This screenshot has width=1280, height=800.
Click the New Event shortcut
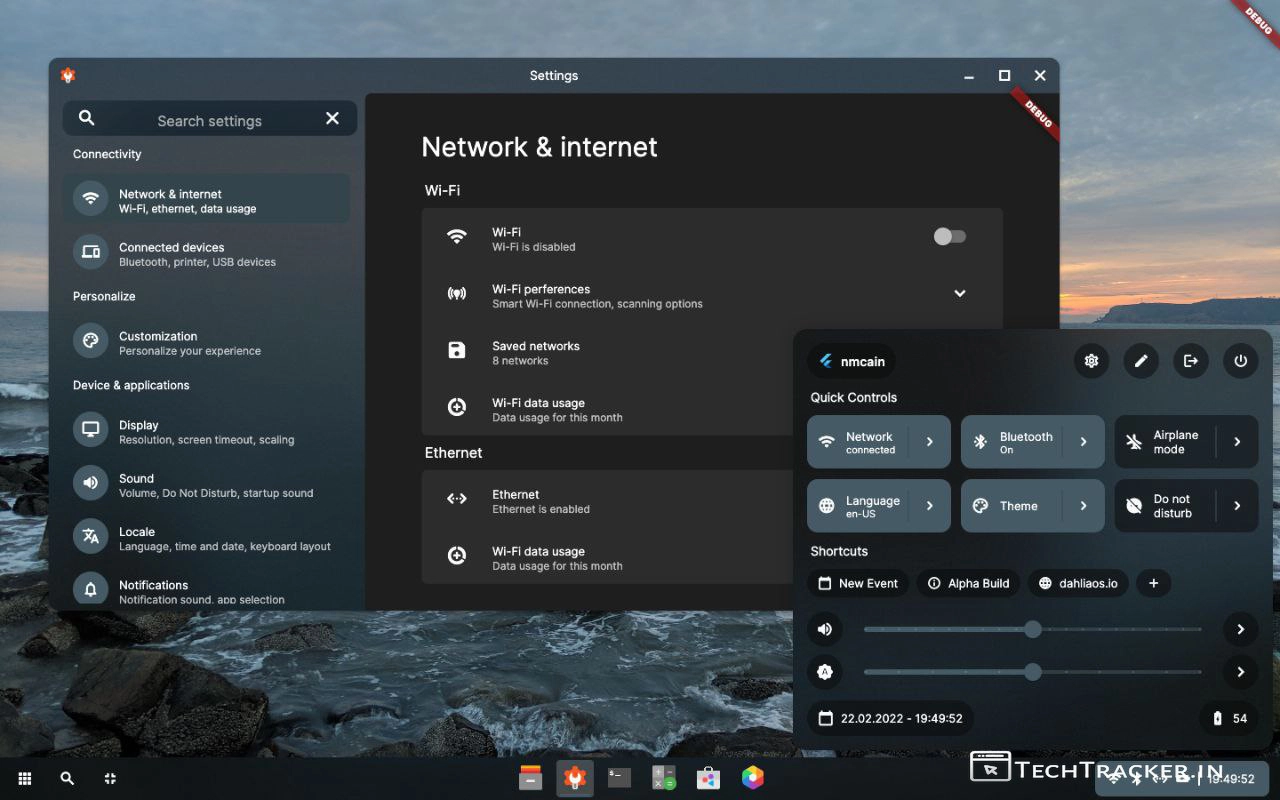[858, 583]
